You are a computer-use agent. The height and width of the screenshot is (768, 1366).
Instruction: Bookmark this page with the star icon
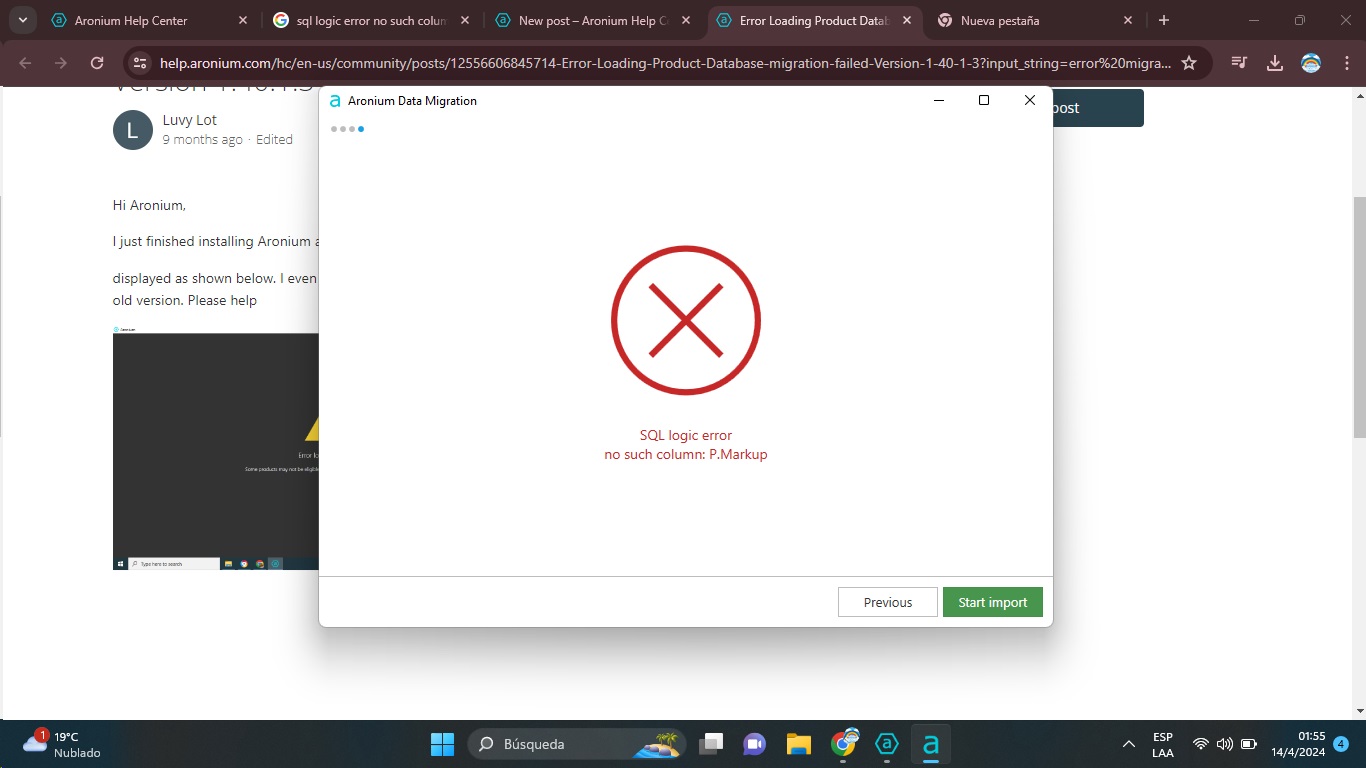1189,63
